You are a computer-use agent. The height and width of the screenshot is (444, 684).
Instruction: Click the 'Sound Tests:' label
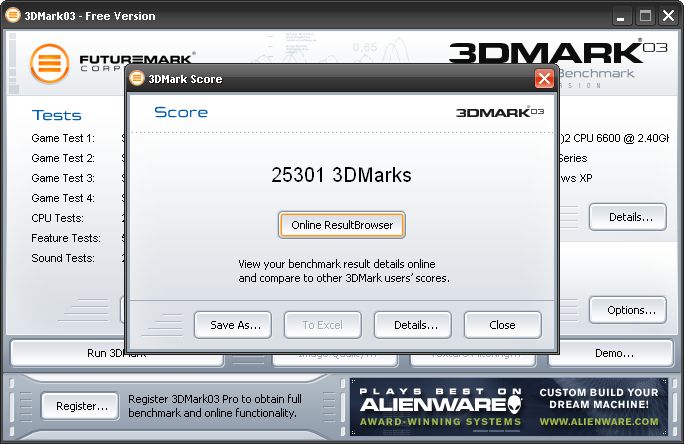point(63,258)
